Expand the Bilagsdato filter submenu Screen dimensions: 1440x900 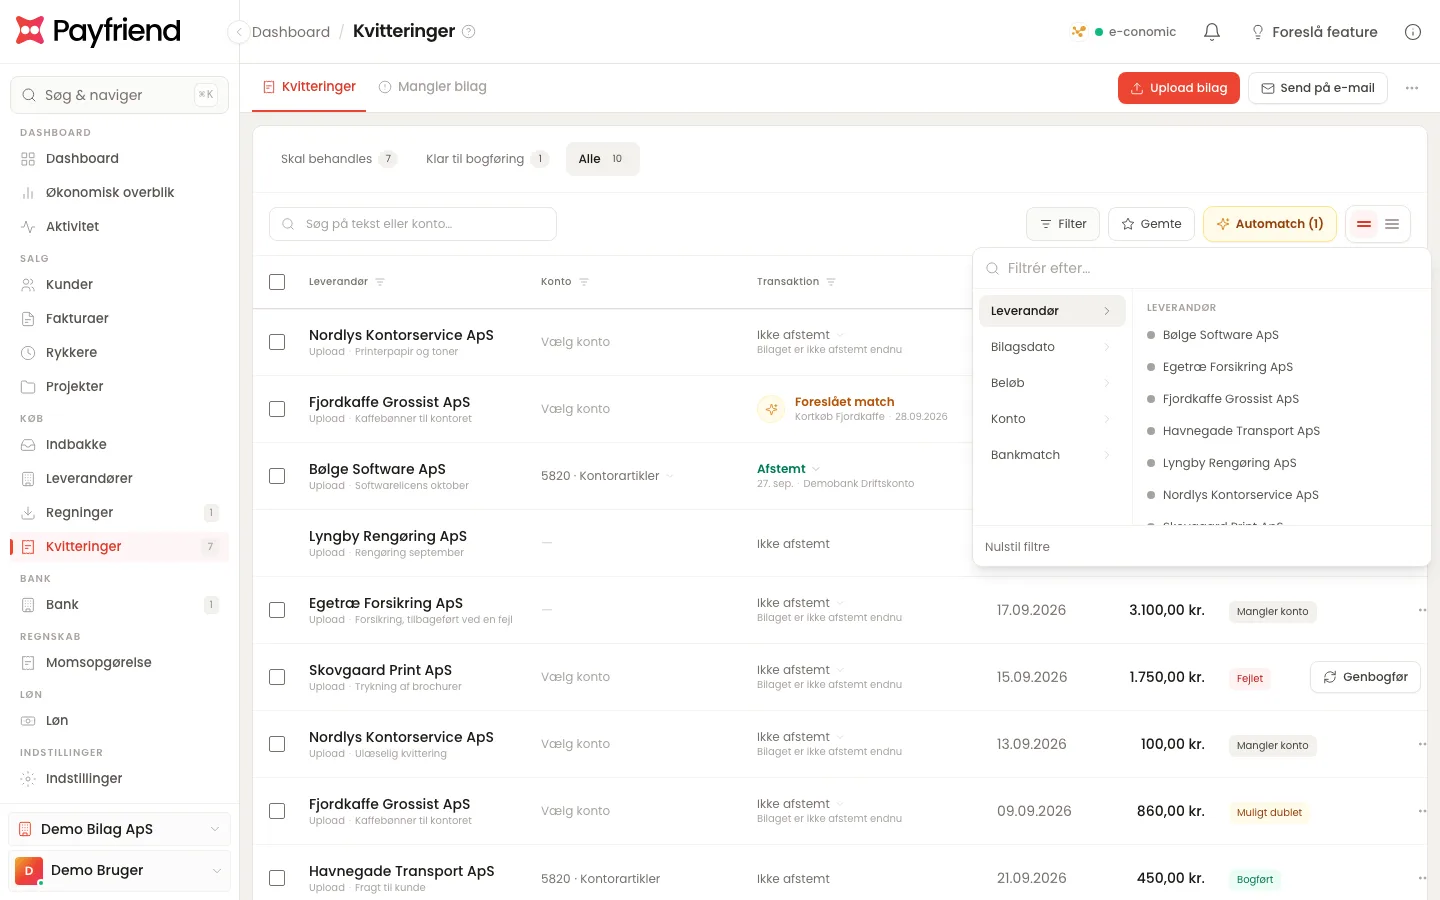point(1052,347)
